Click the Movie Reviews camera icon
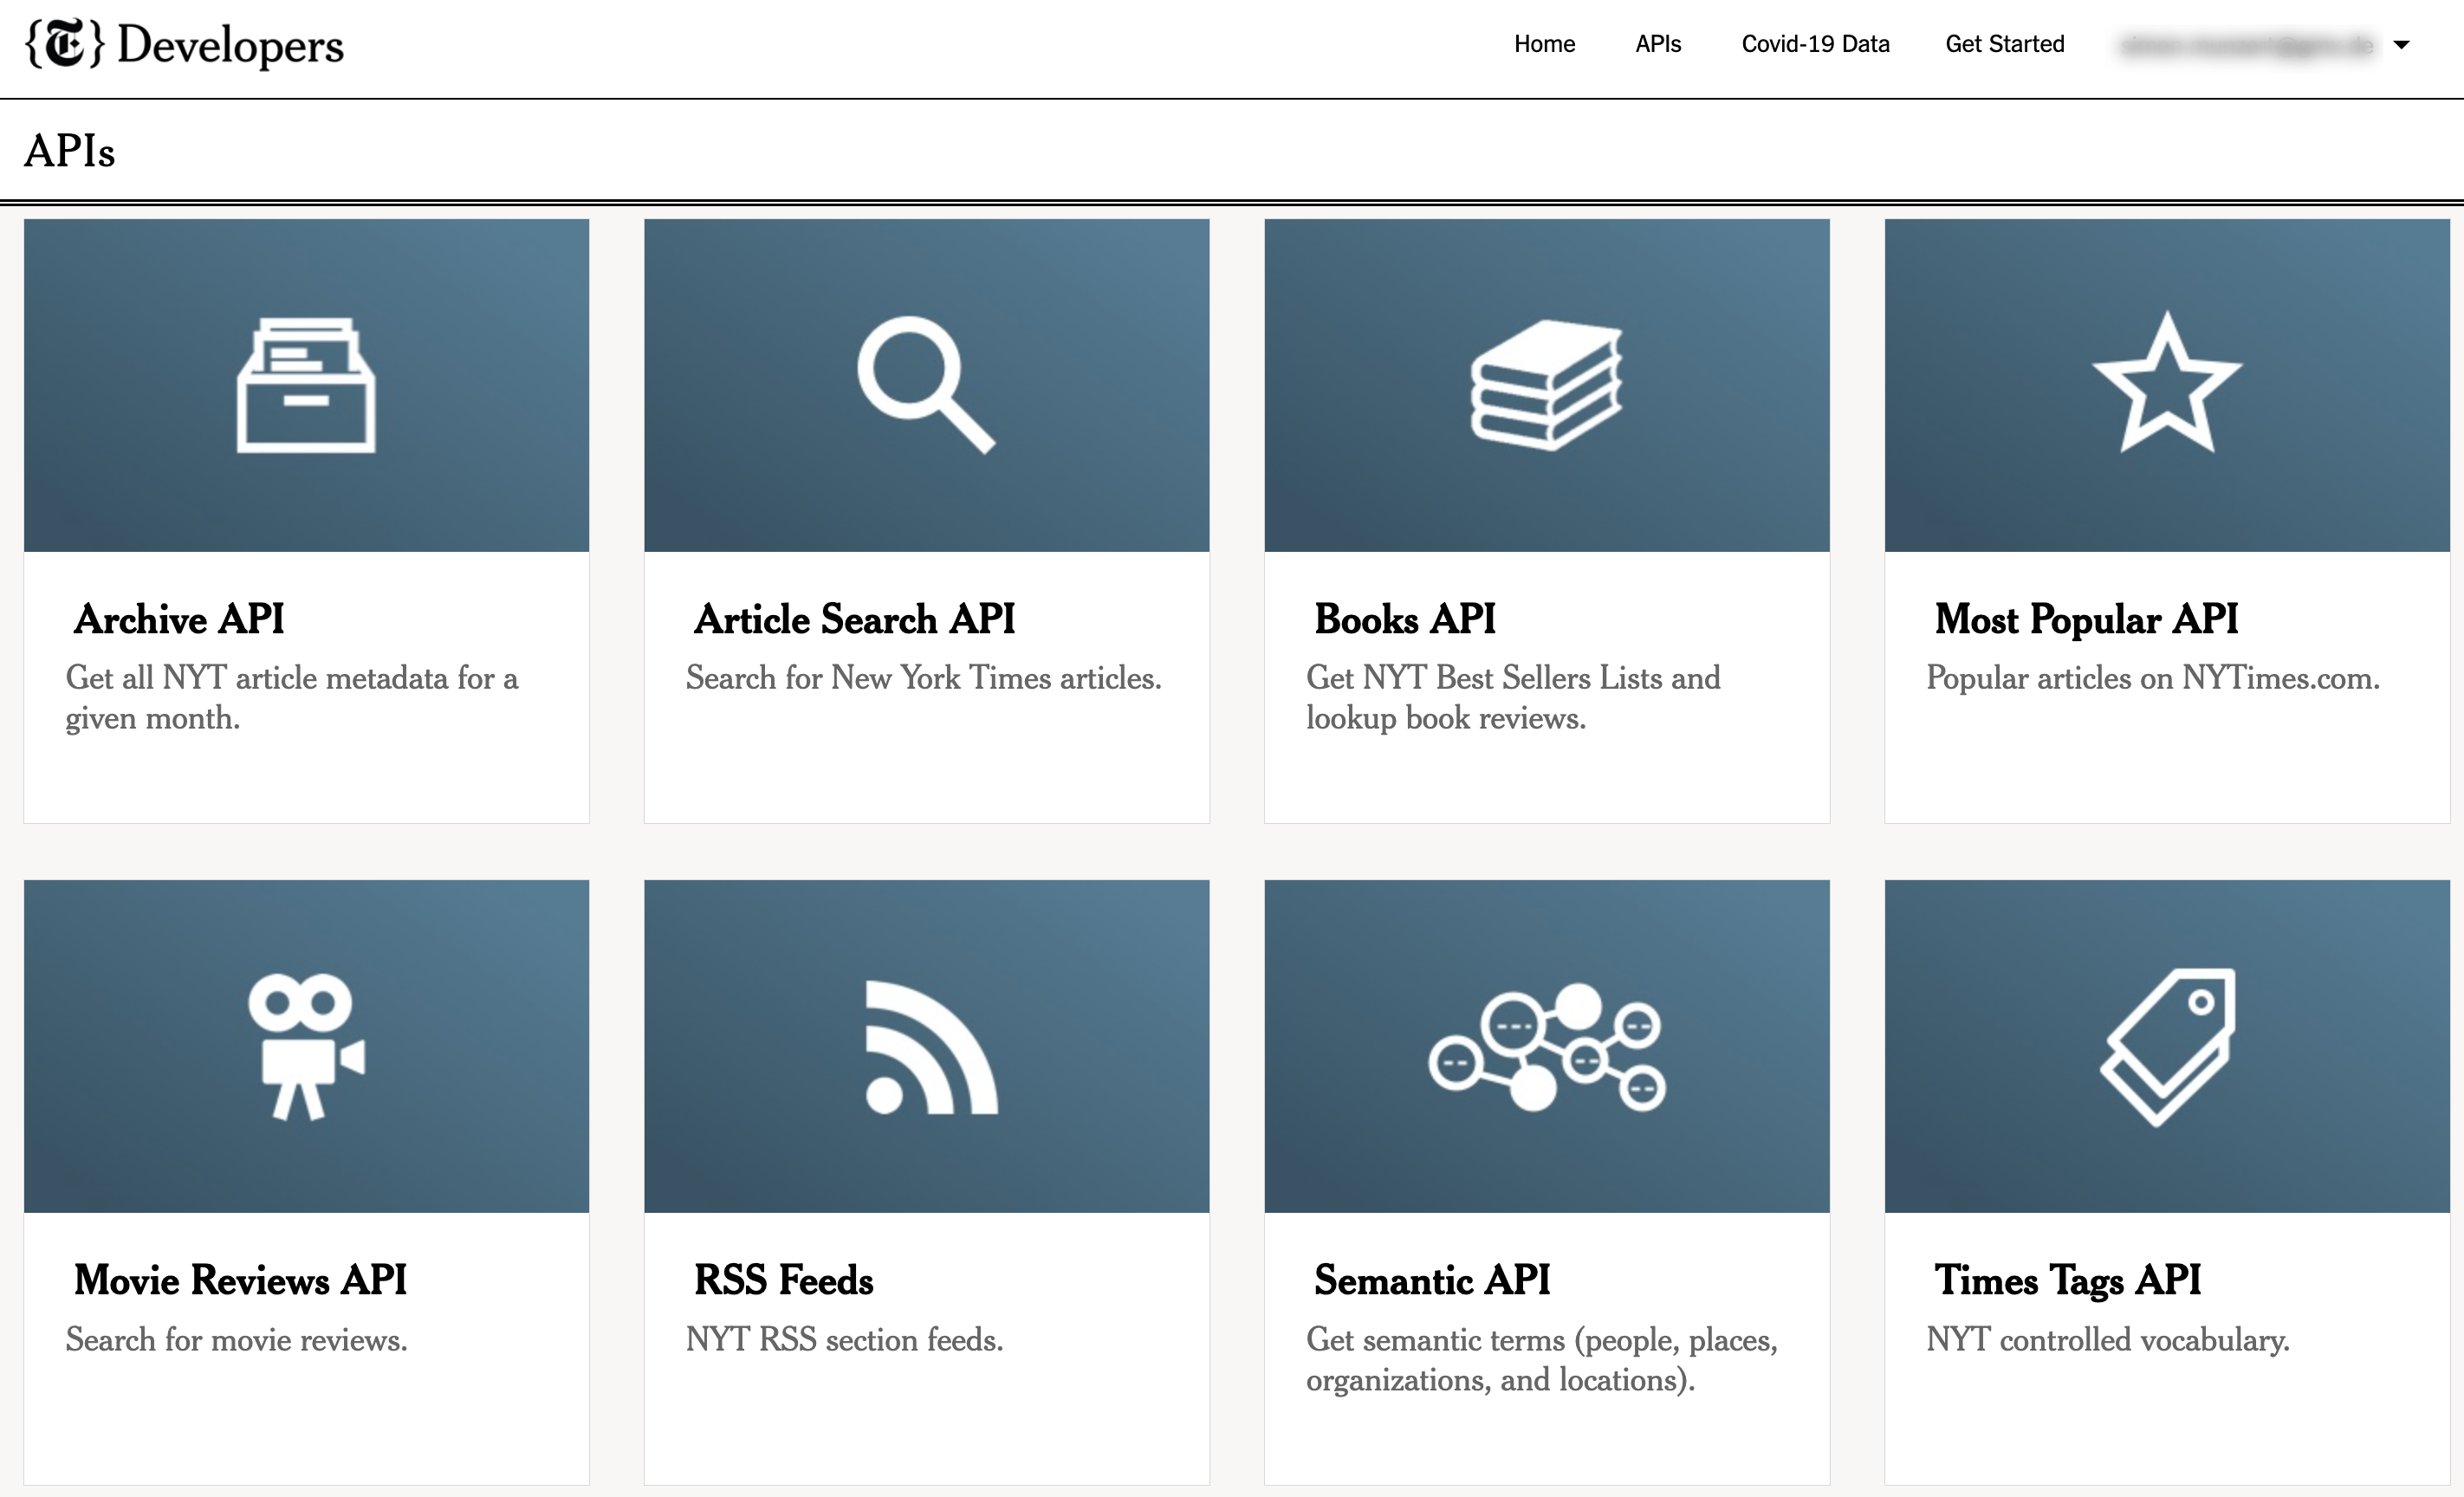This screenshot has height=1497, width=2464. [306, 1046]
